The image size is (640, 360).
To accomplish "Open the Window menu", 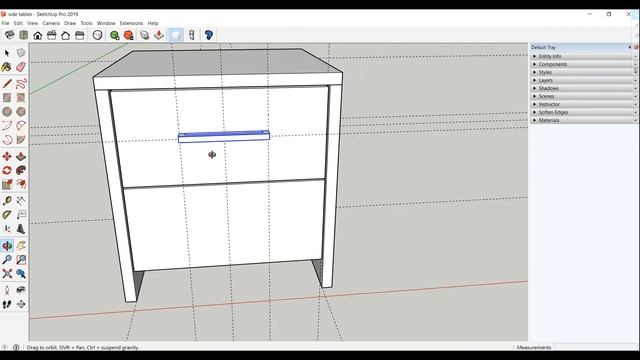I will pyautogui.click(x=106, y=23).
